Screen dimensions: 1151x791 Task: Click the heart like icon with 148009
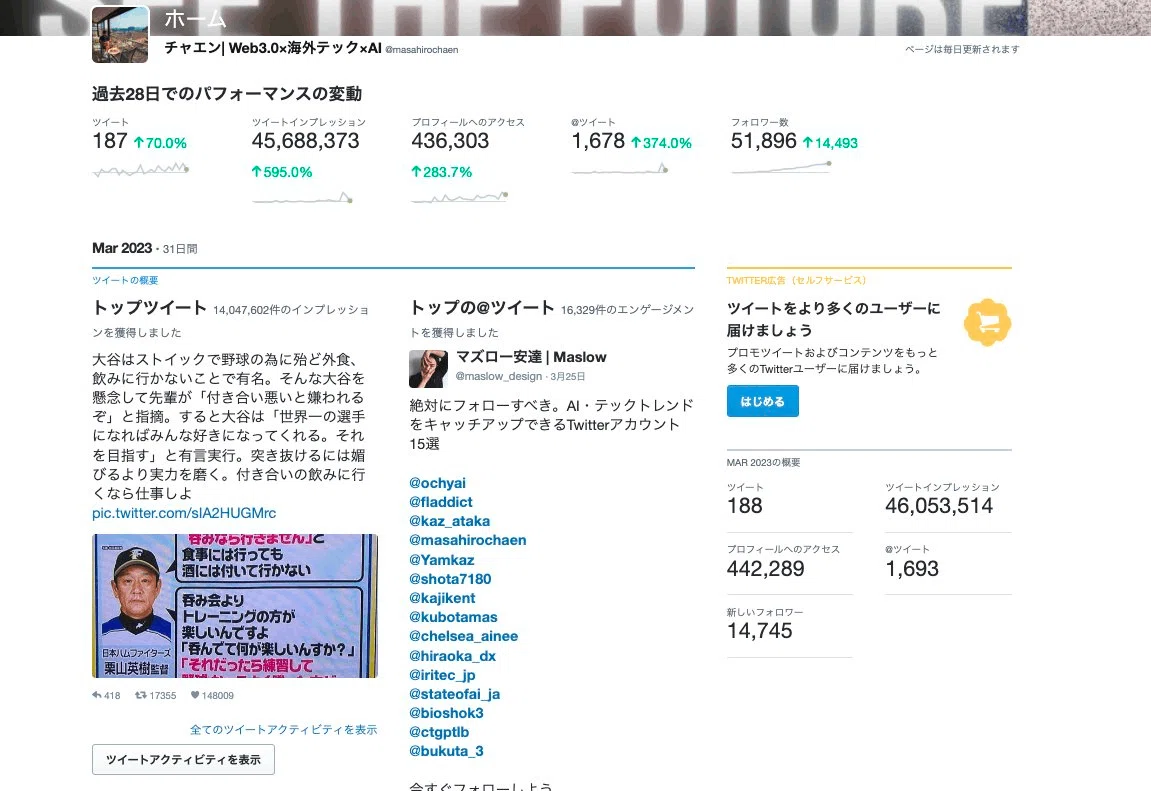point(195,695)
